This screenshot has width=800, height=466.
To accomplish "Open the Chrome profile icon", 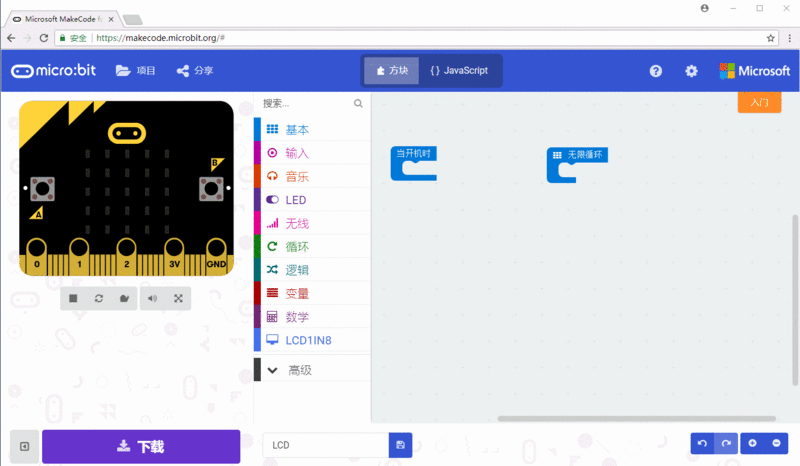I will [x=705, y=8].
